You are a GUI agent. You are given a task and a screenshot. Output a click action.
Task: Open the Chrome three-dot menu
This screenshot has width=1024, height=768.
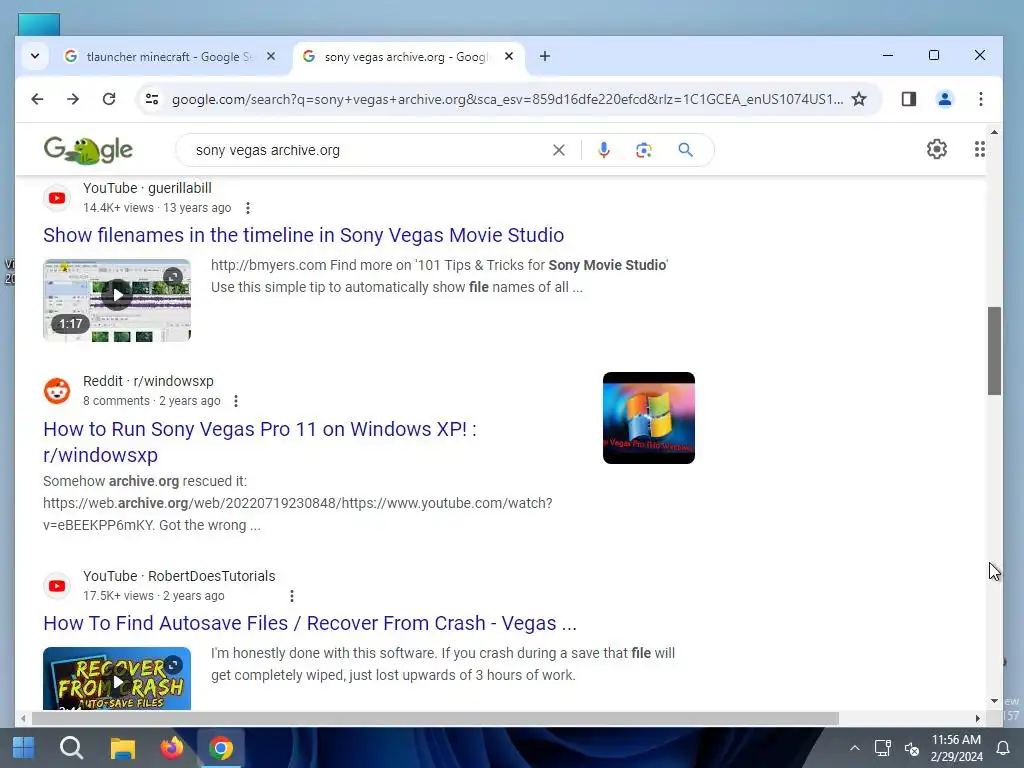tap(981, 99)
